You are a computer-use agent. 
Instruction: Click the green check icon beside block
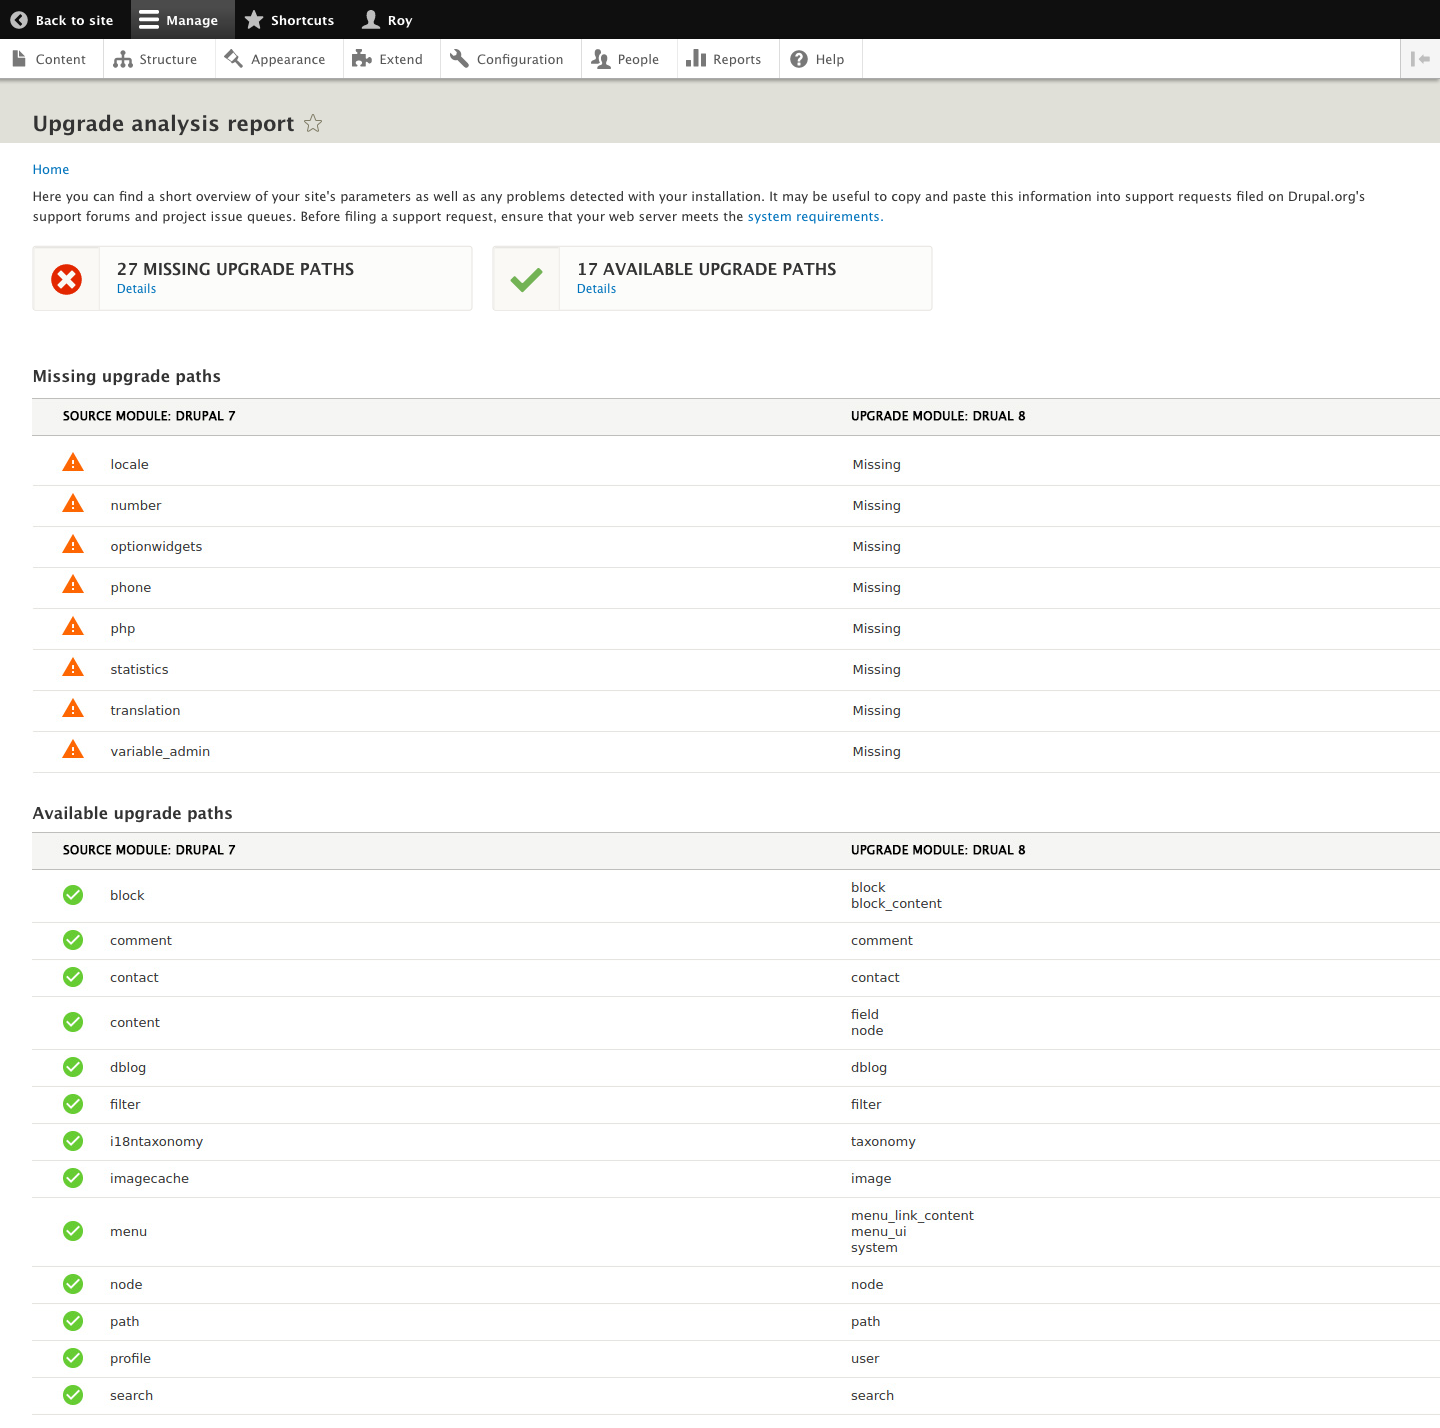point(73,895)
